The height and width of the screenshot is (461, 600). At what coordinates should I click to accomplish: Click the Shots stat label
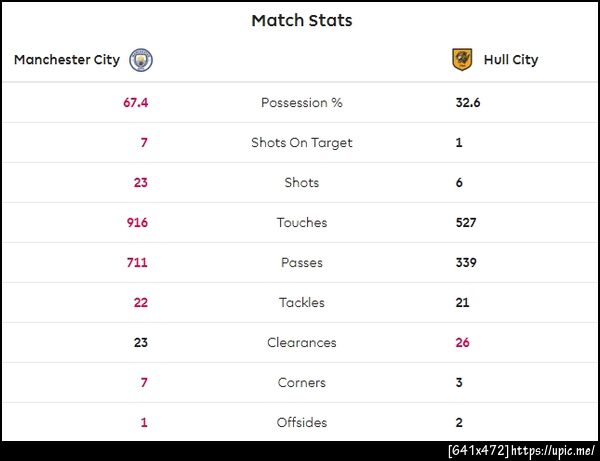pos(301,183)
